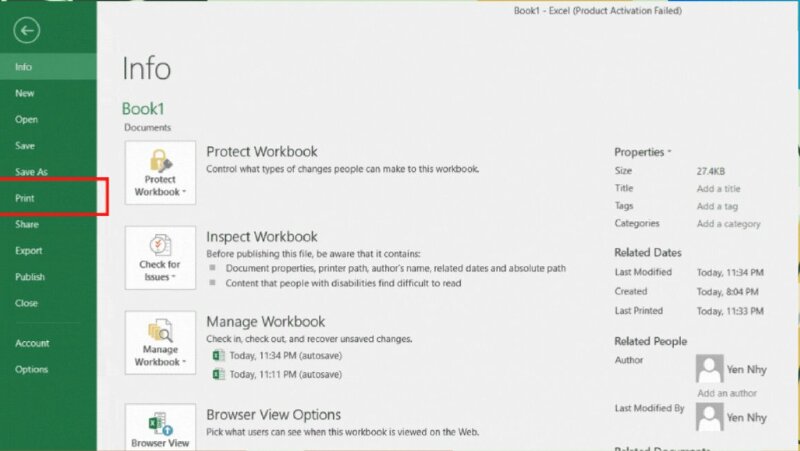Select Save As in the sidebar
The image size is (800, 451).
tap(31, 172)
